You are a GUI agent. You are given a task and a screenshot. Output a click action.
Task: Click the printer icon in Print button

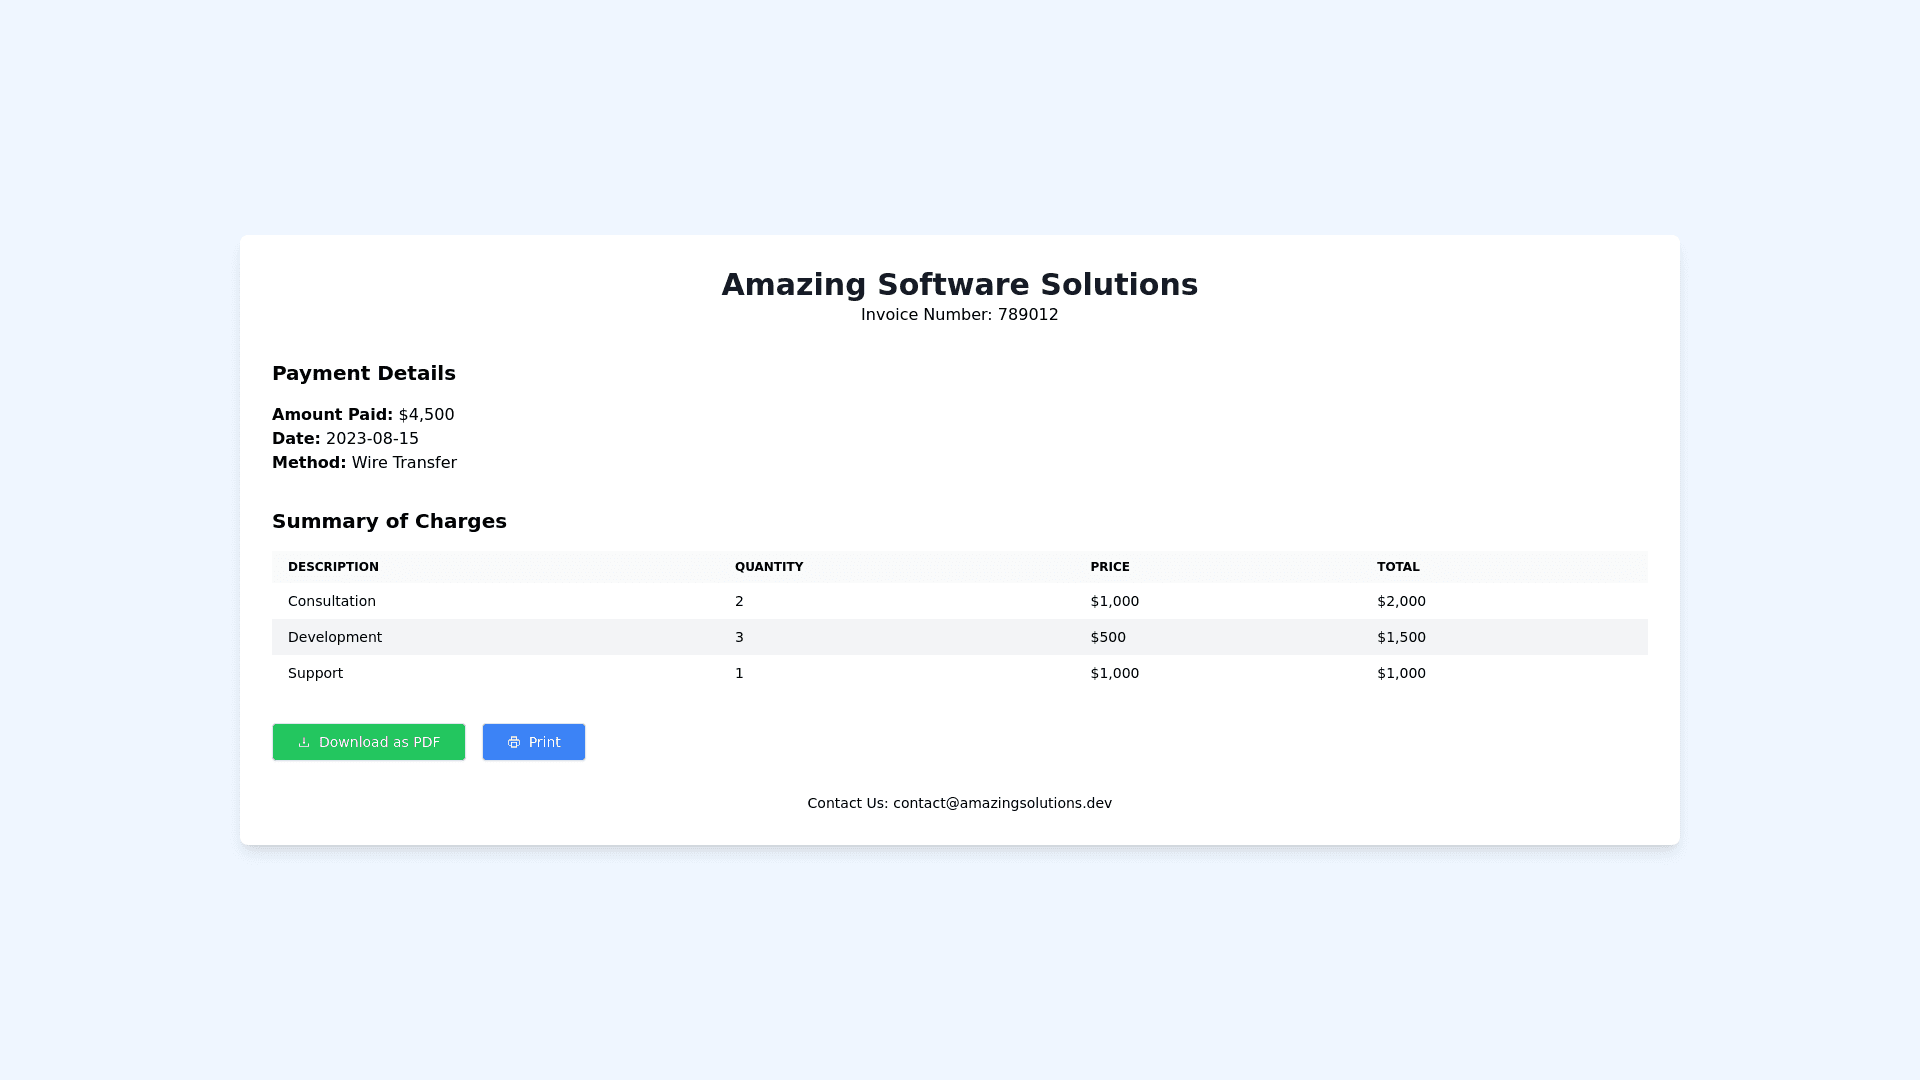click(x=514, y=743)
